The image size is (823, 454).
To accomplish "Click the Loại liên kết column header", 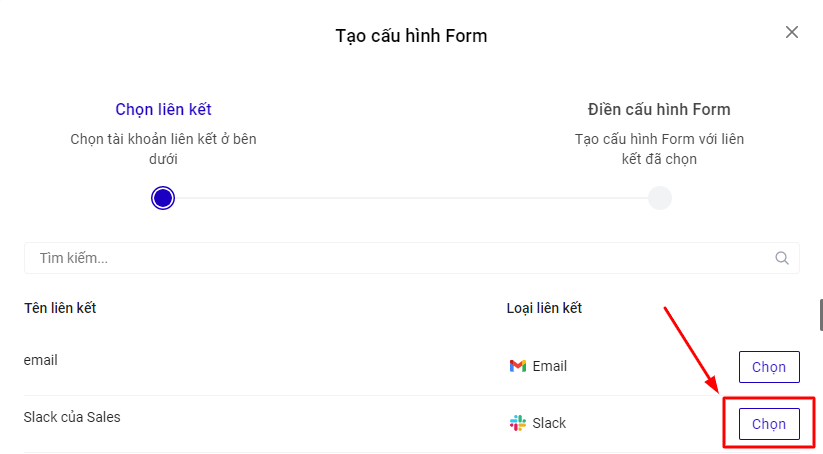I will pos(544,308).
